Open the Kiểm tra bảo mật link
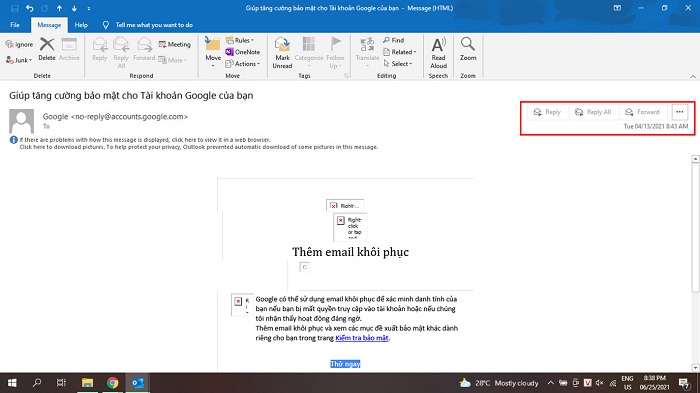This screenshot has width=700, height=393. [362, 338]
